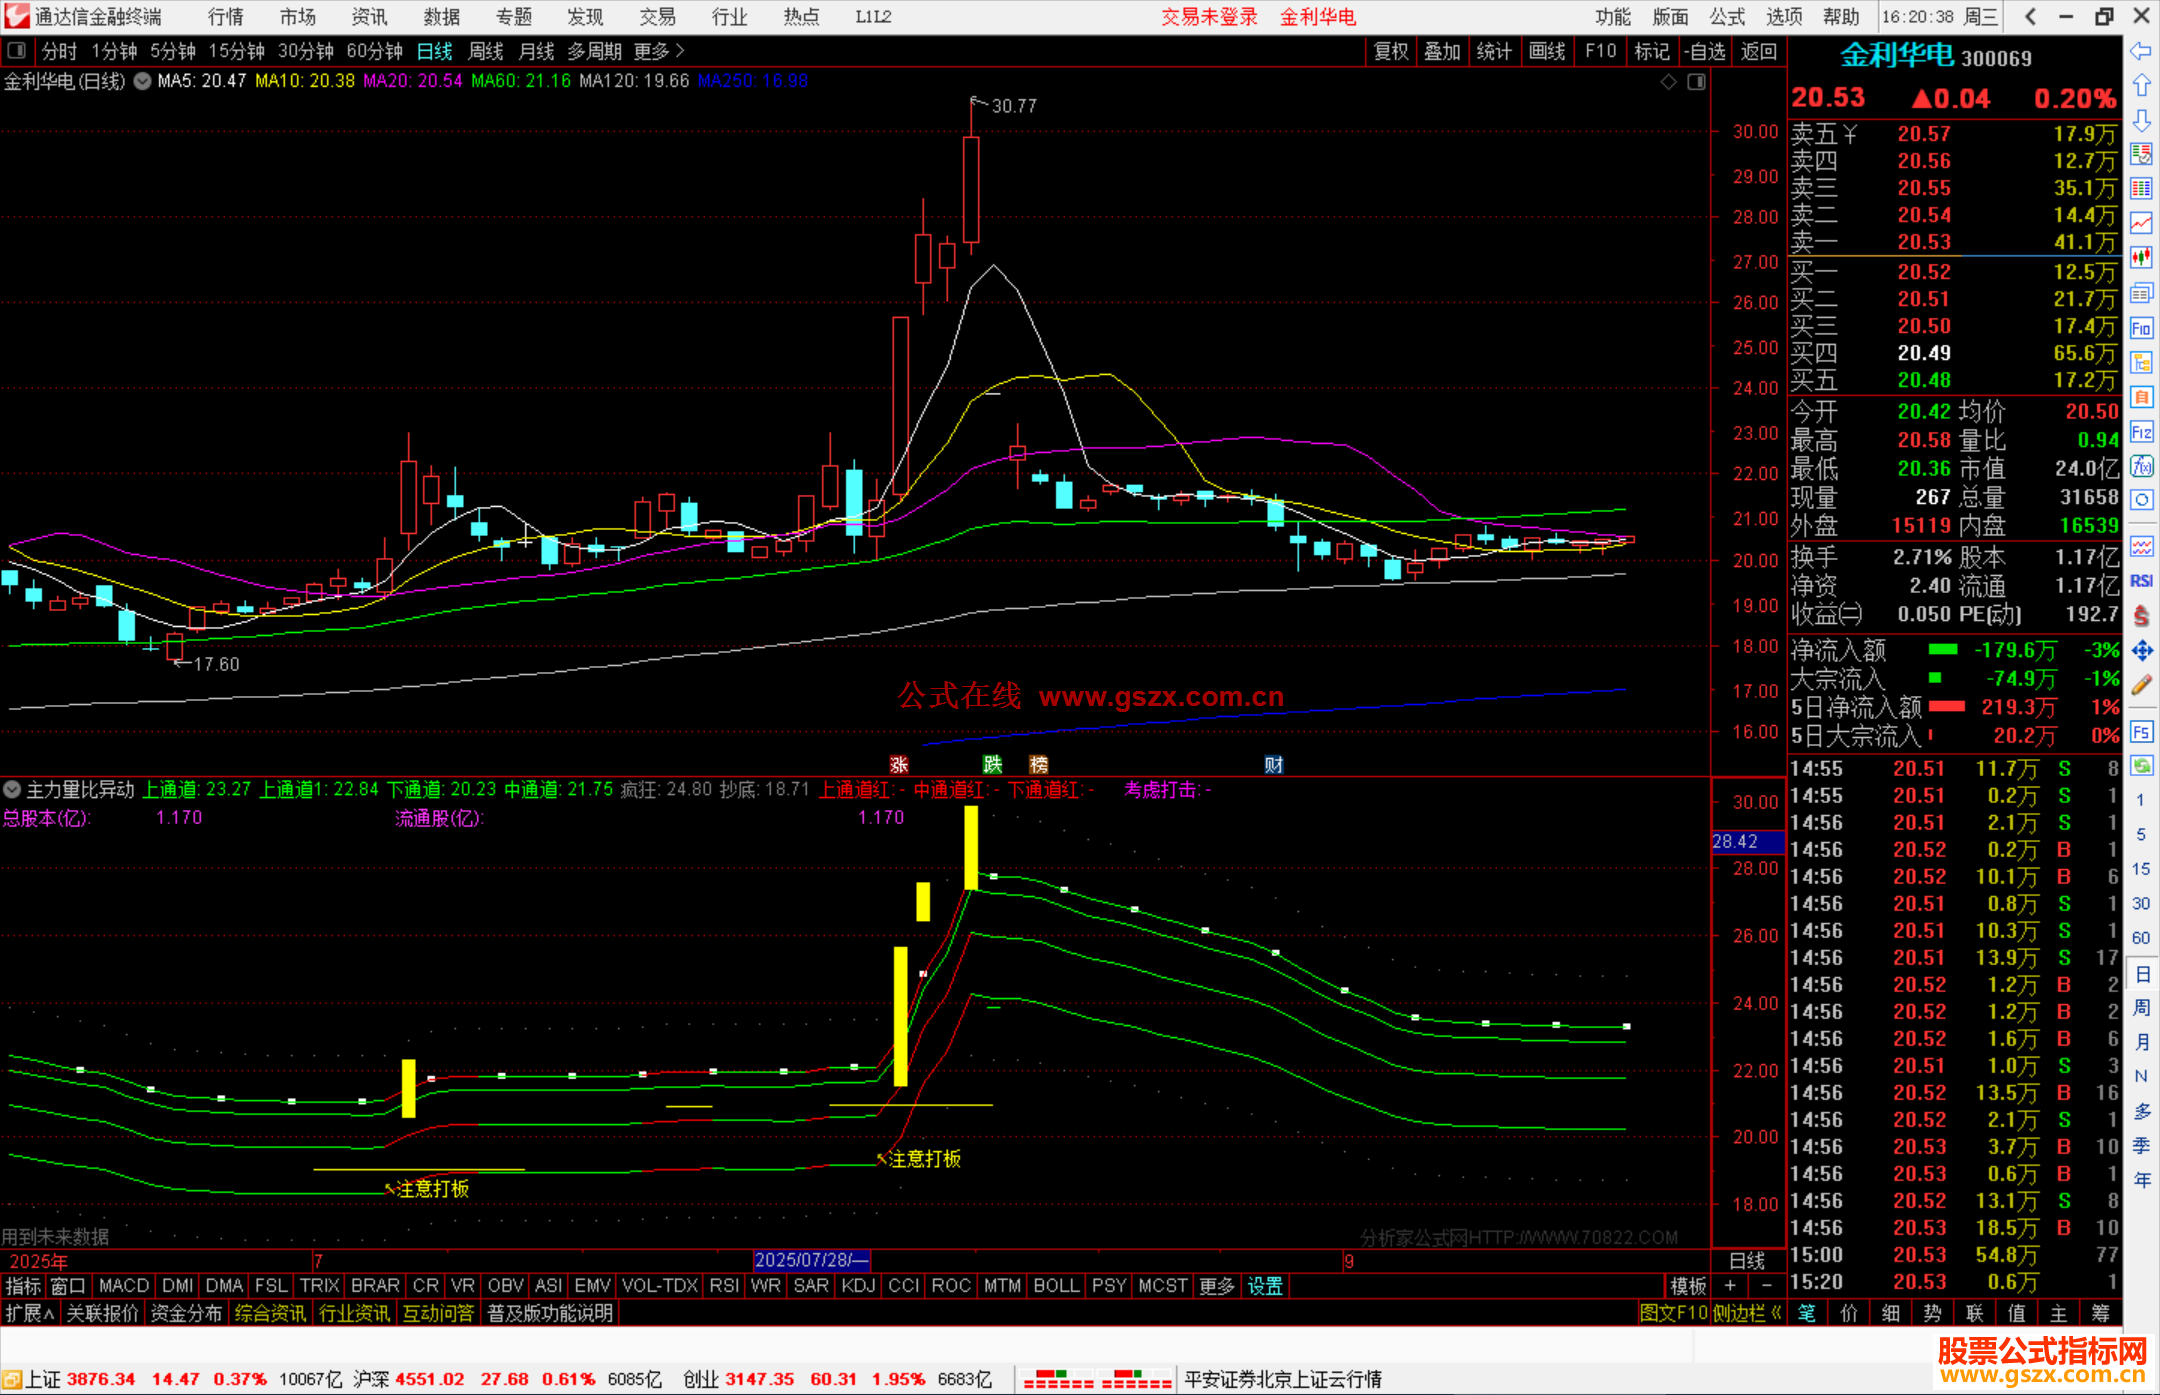The image size is (2160, 1395).
Task: Click the red 涨 marker on the chart
Action: pos(899,765)
